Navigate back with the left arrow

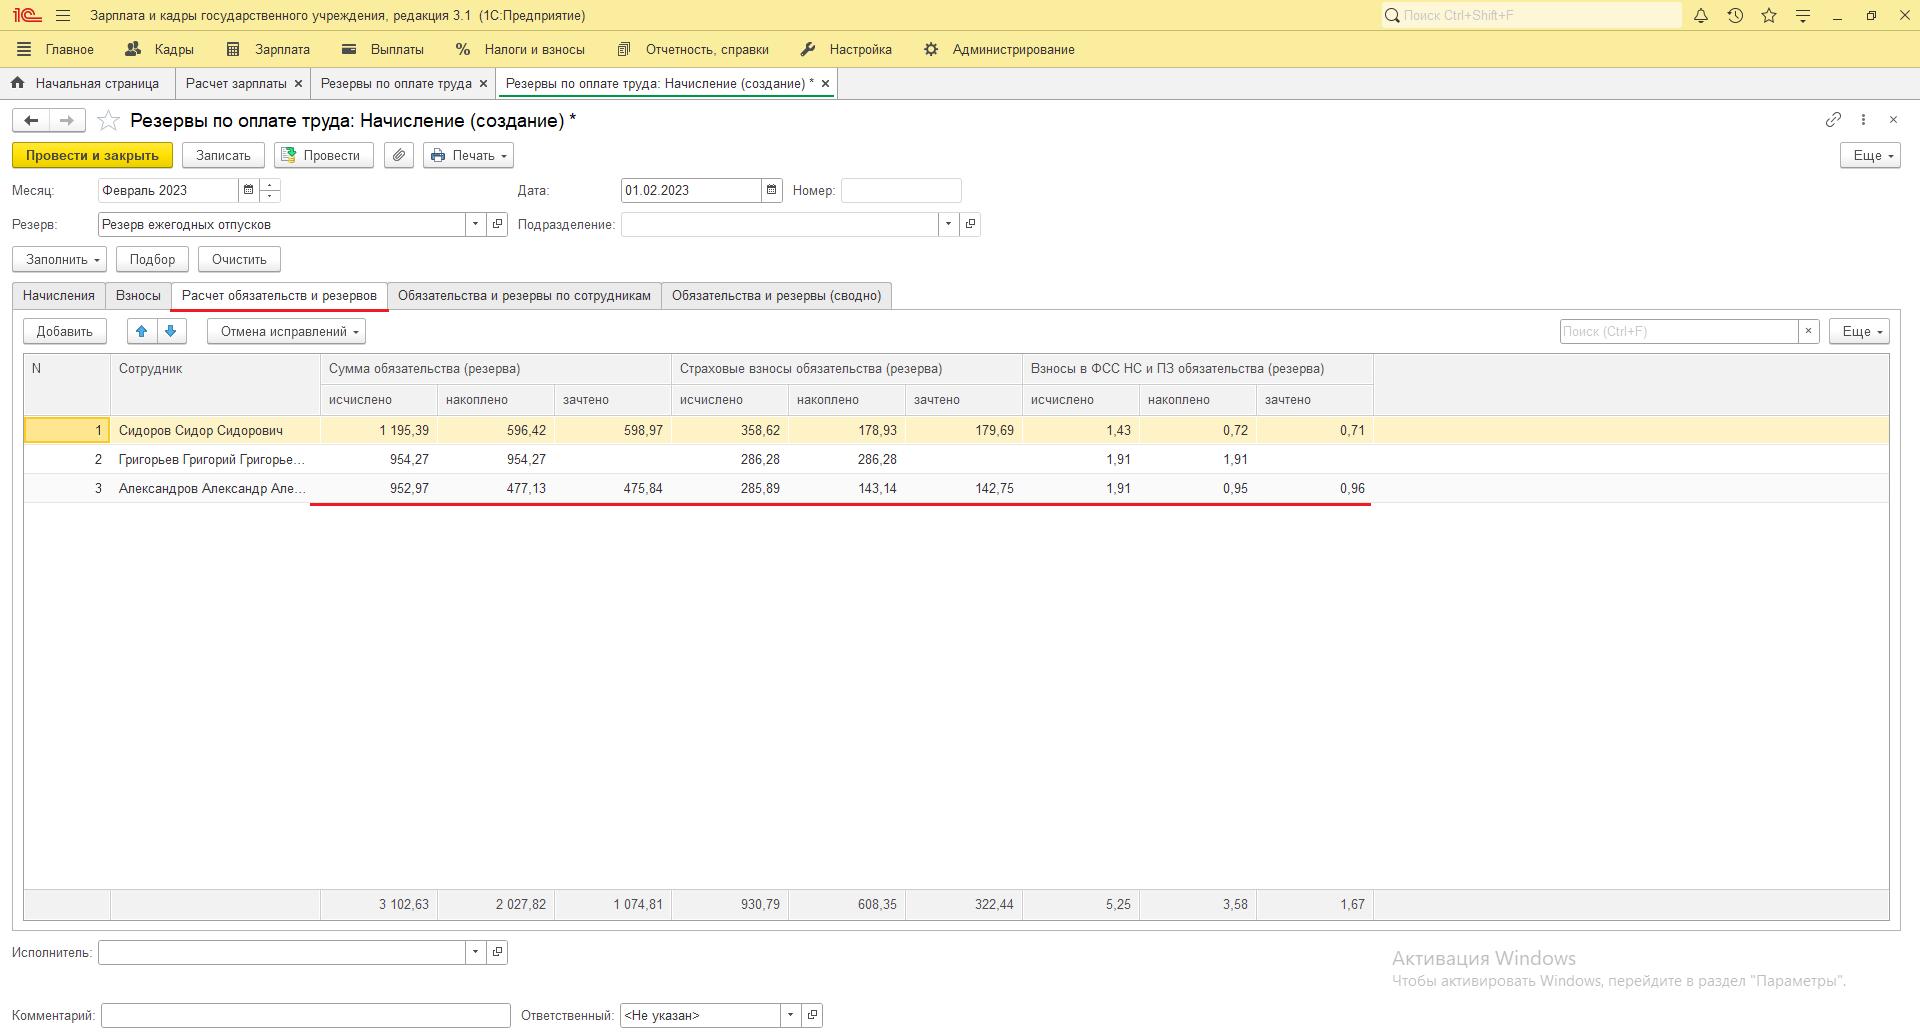[31, 121]
